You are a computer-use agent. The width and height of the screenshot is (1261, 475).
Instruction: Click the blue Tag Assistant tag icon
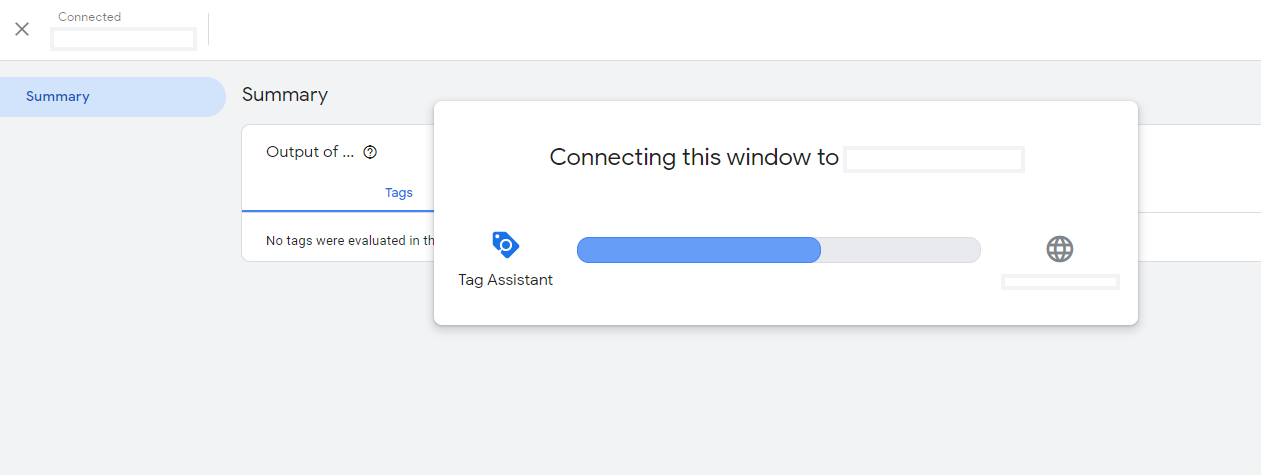point(505,245)
